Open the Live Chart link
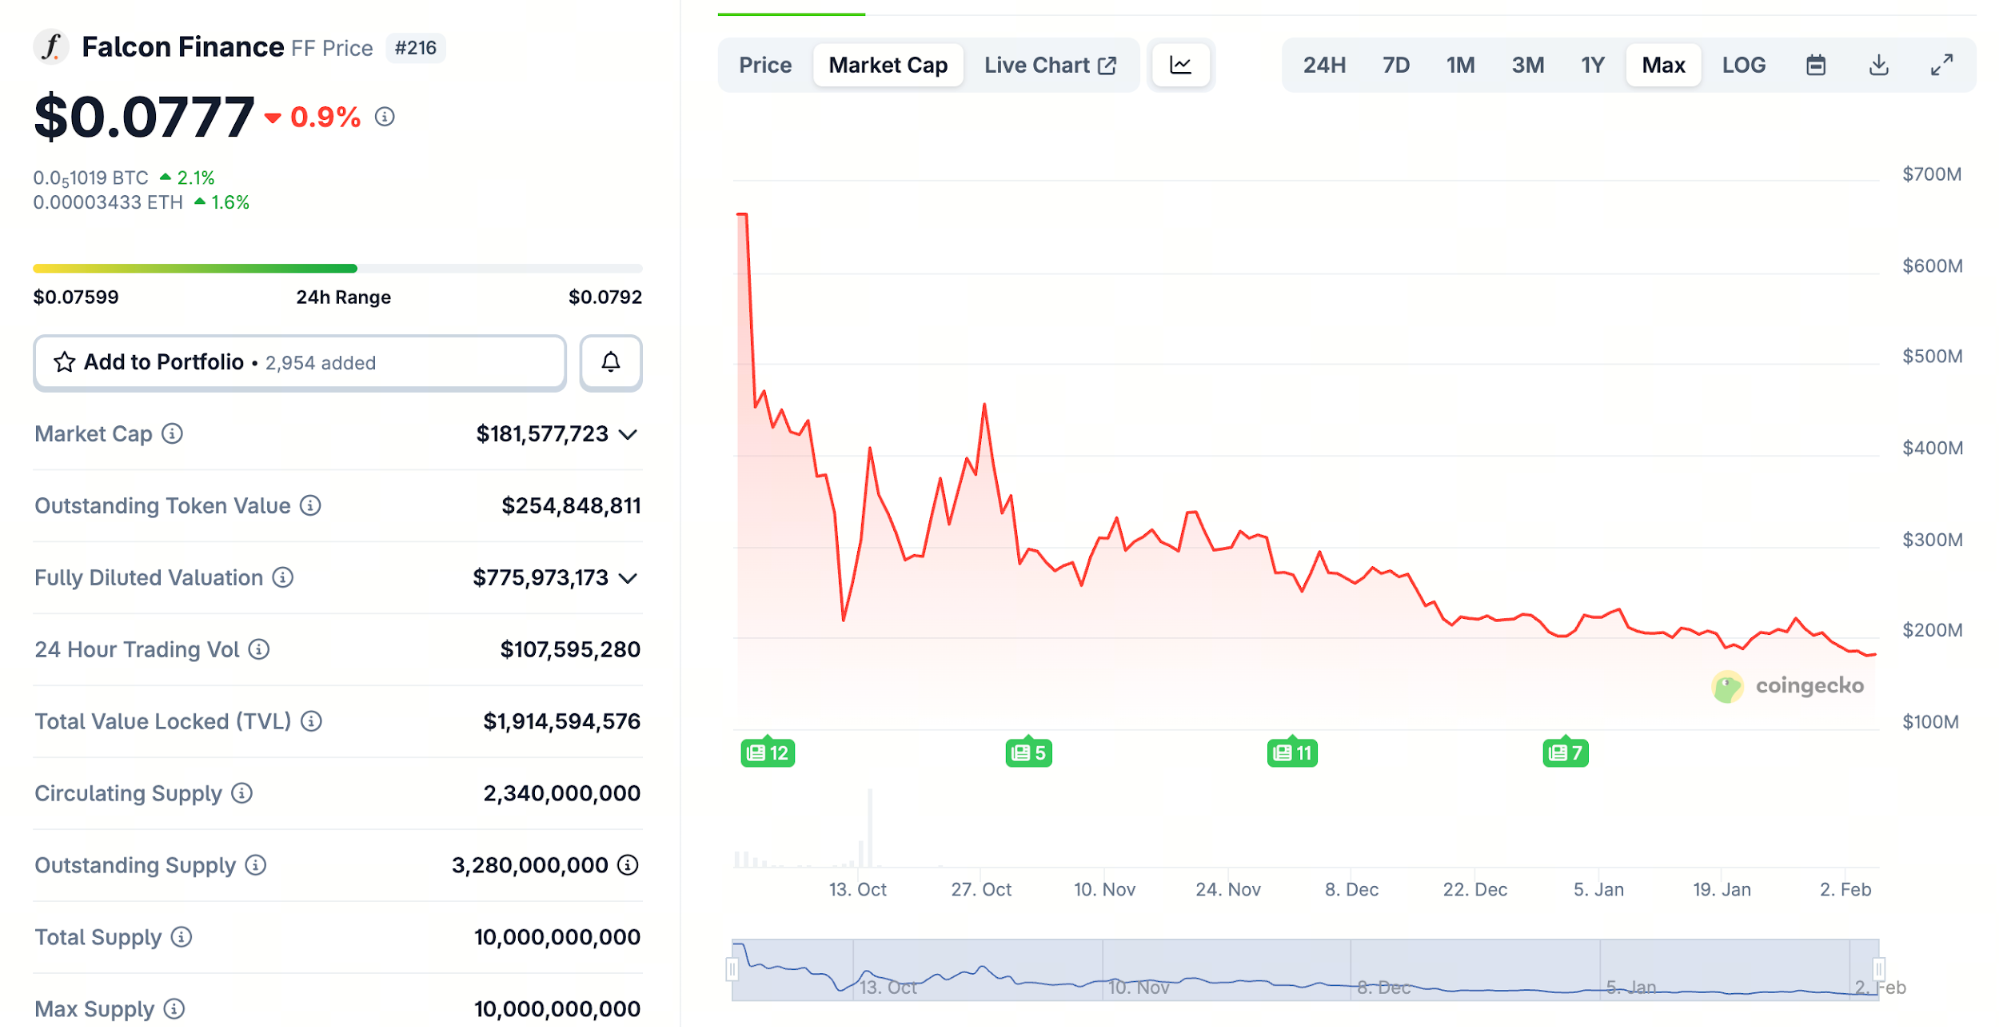The width and height of the screenshot is (1999, 1027). point(1049,65)
